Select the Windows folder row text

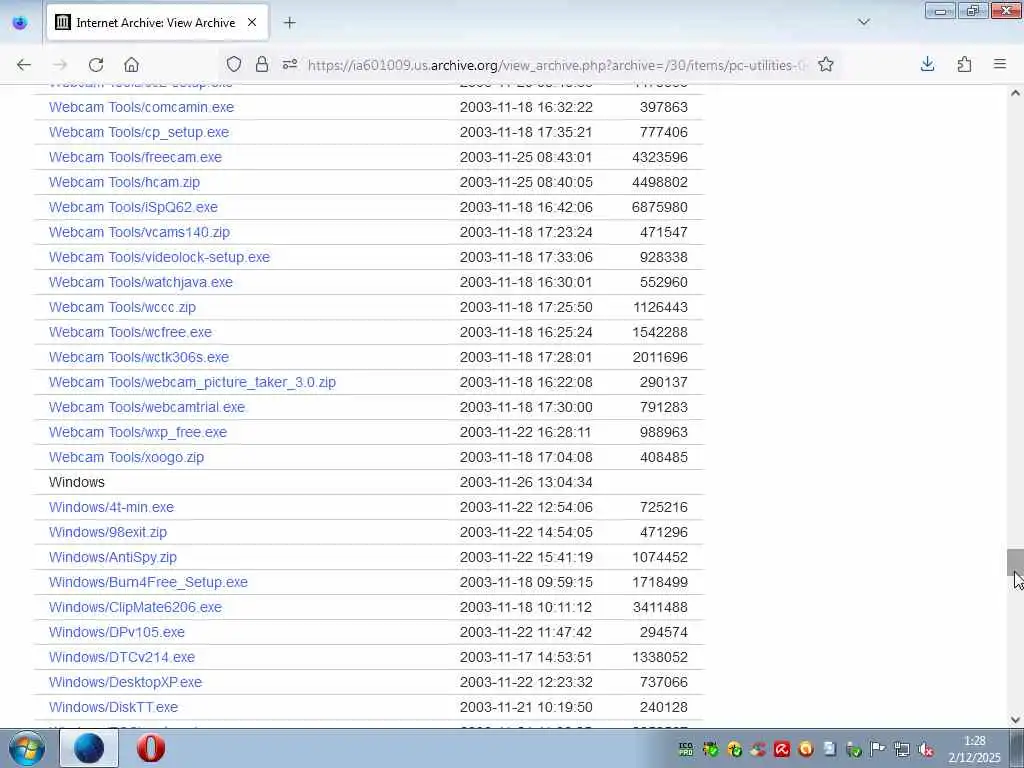pyautogui.click(x=76, y=482)
